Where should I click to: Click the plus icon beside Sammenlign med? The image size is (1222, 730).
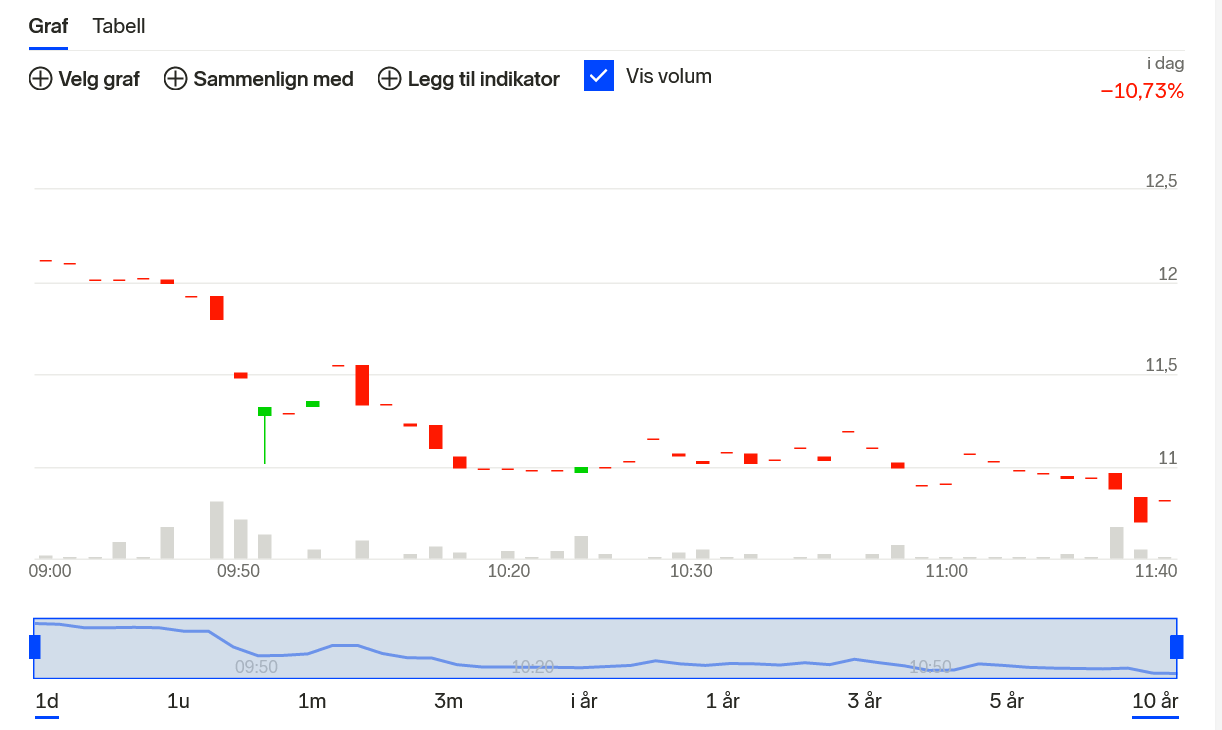[175, 79]
